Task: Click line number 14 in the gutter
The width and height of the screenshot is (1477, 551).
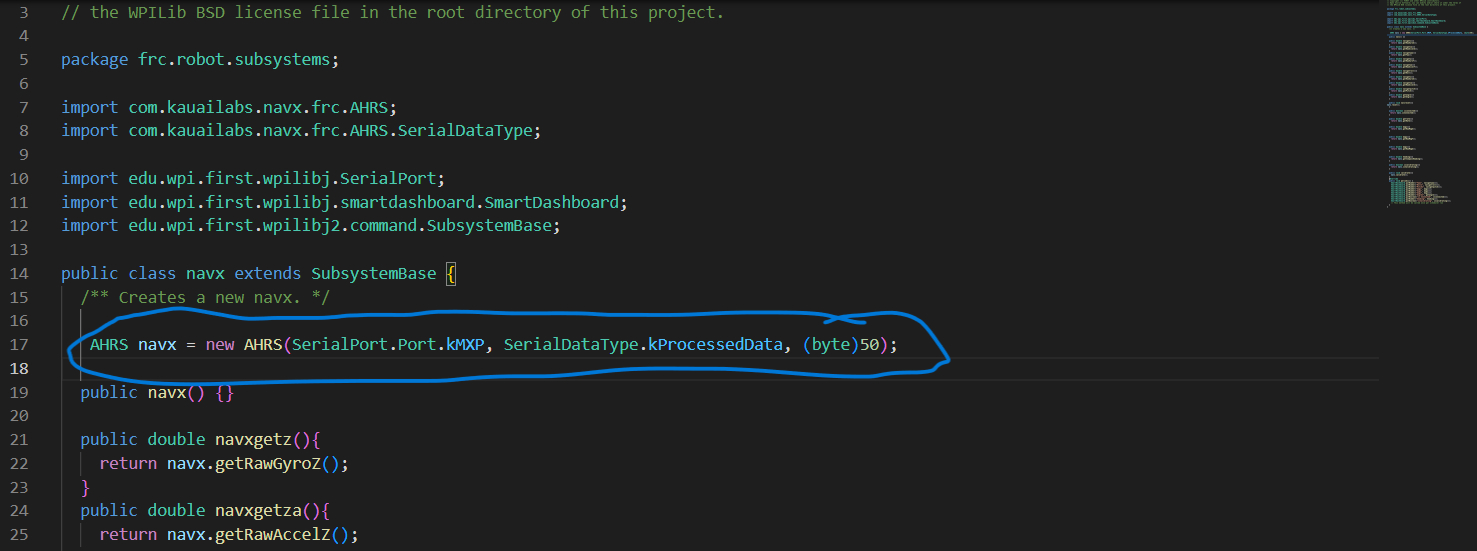Action: (18, 274)
